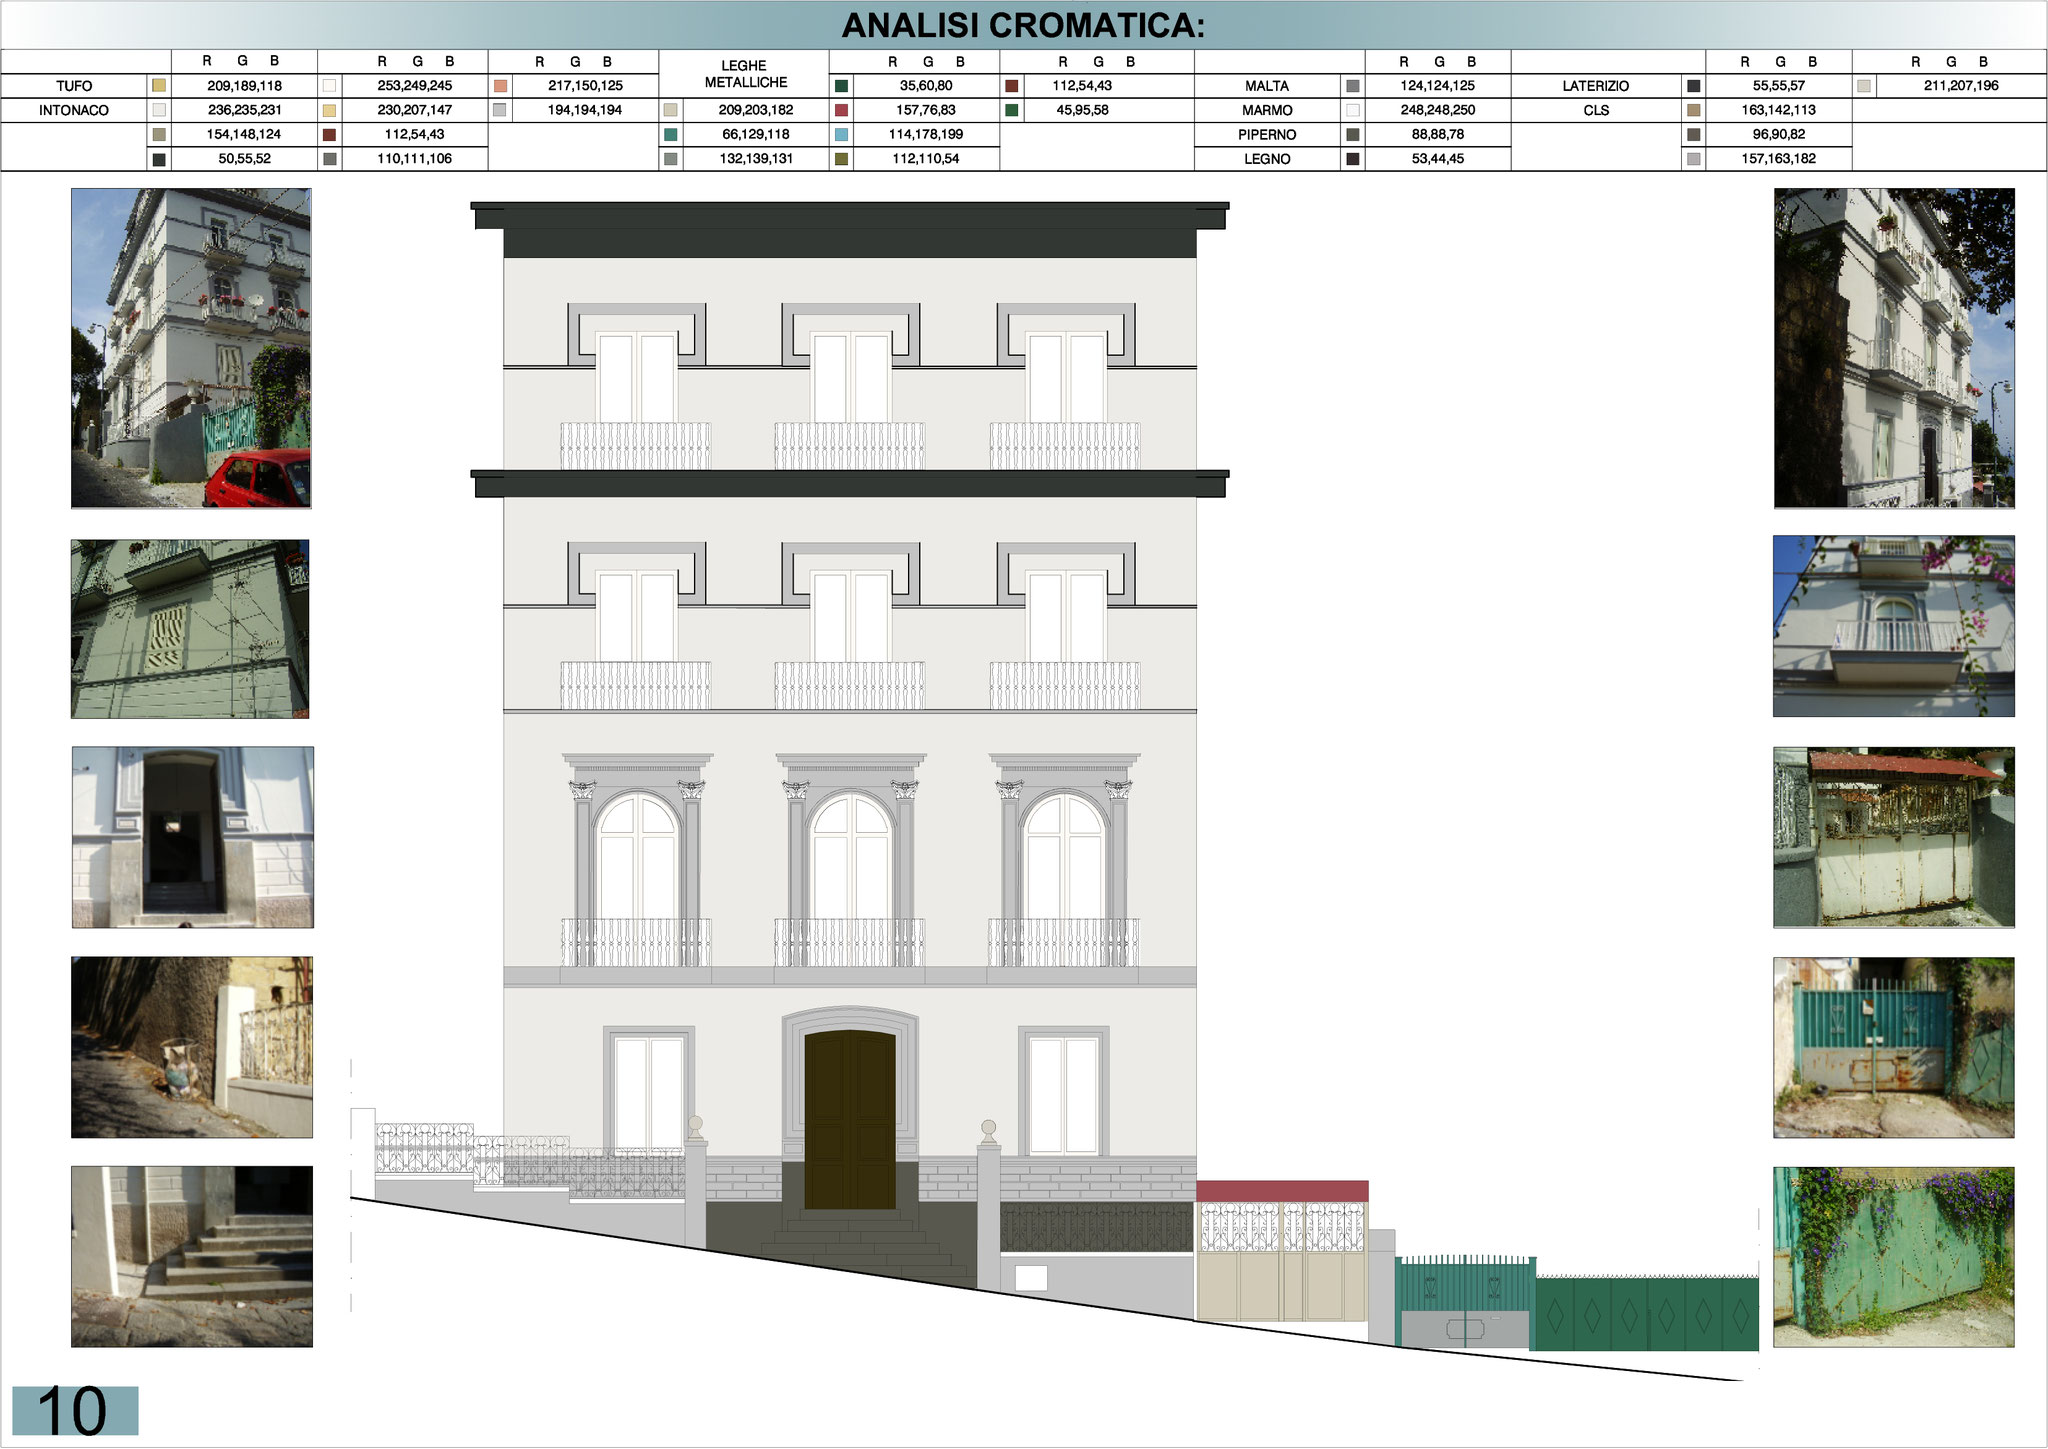Click the LEGHE METALLICHE header cell
Viewport: 2048px width, 1449px height.
pos(744,74)
